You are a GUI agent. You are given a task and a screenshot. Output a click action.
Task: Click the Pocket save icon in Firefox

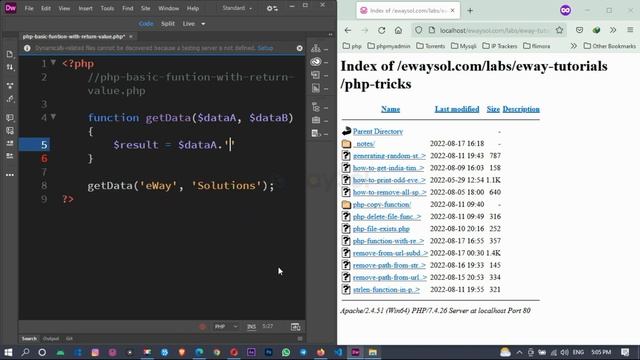(580, 30)
